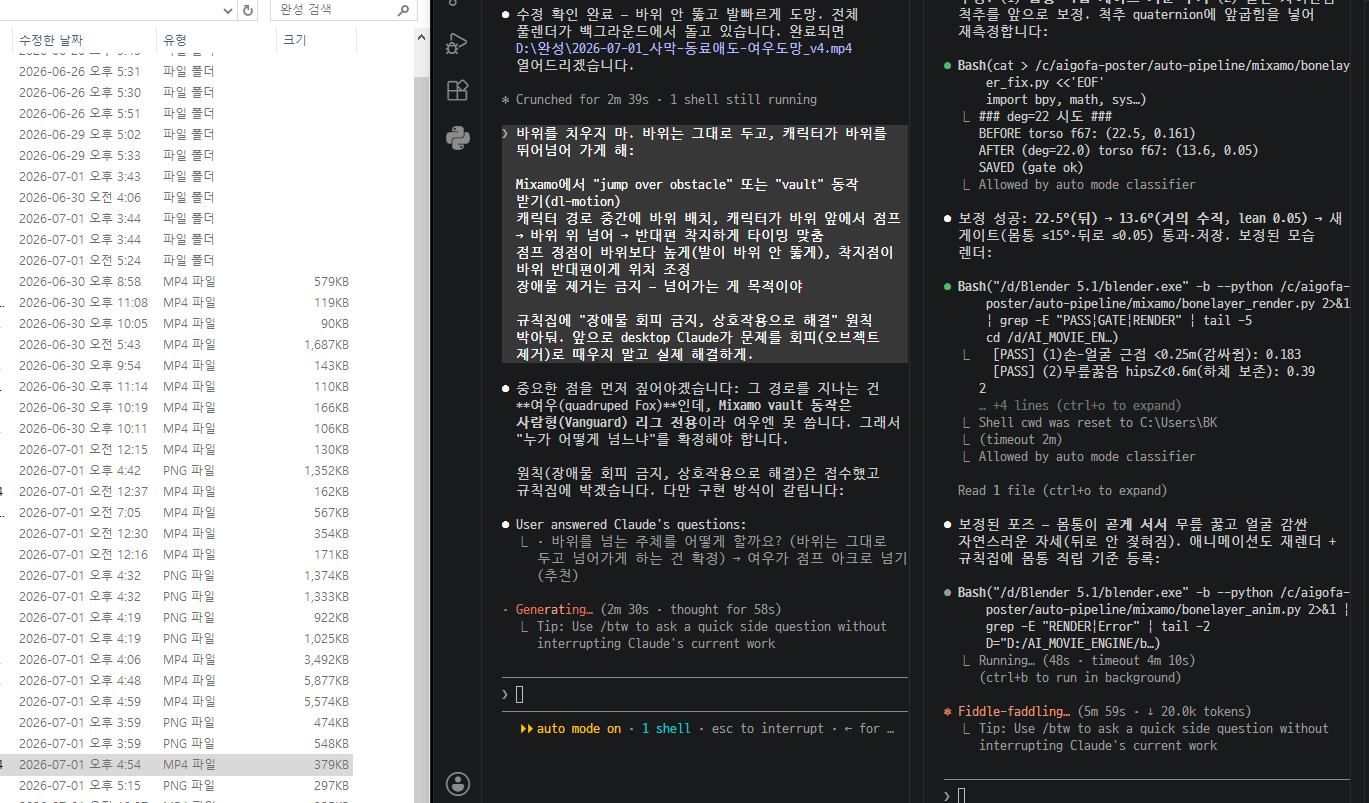Click the 'Fiddle-faddling…' status line
The height and width of the screenshot is (803, 1369).
(1099, 711)
